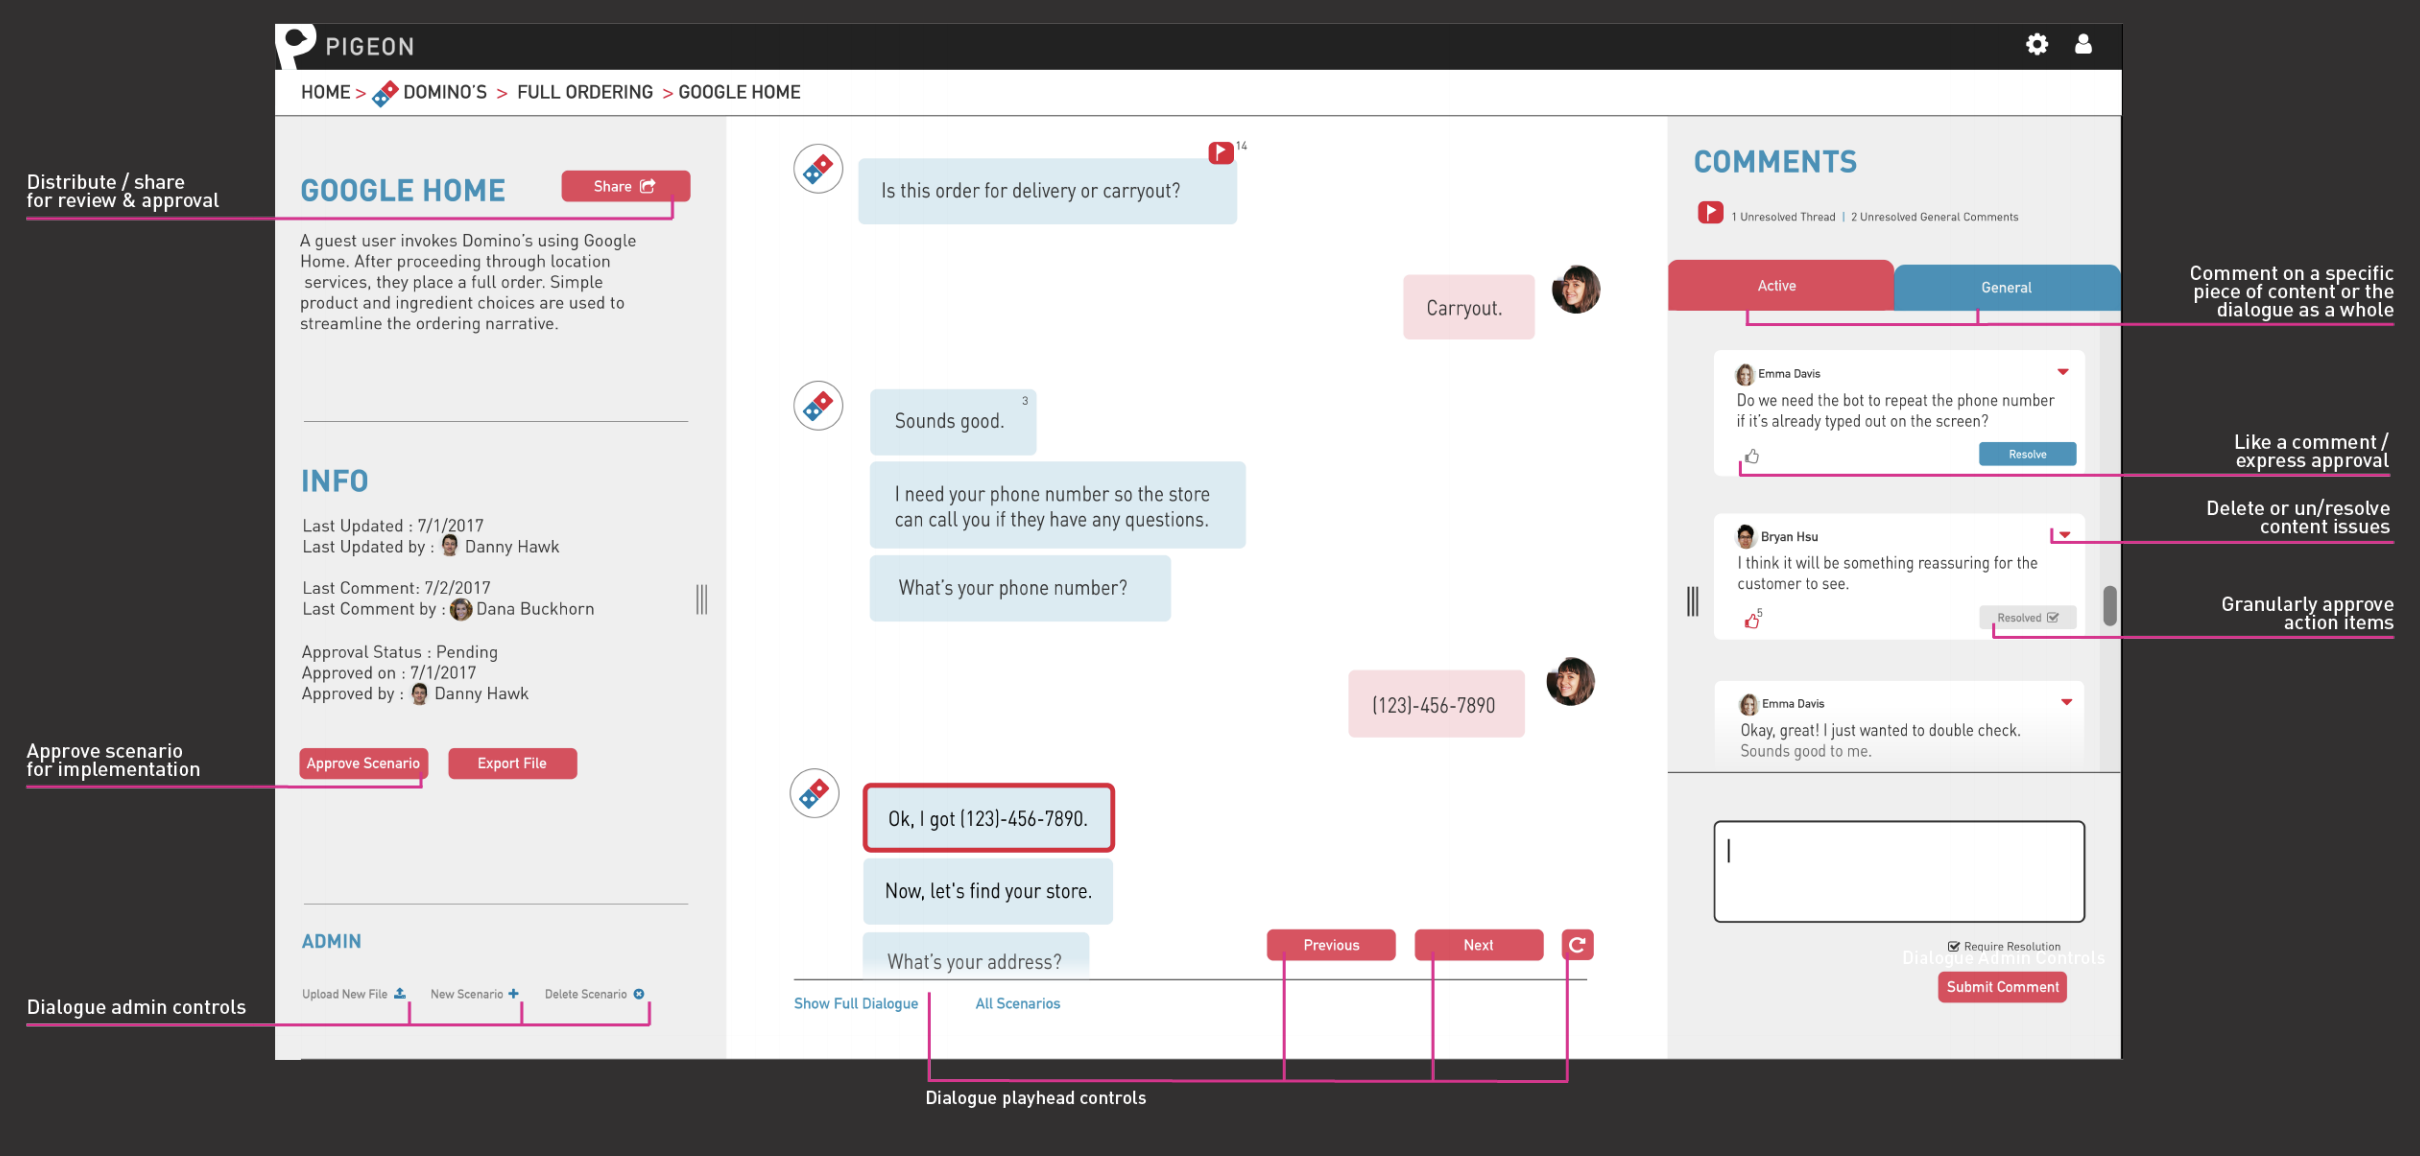Click the New Scenario label
Screen dimensions: 2420x1156
[467, 994]
